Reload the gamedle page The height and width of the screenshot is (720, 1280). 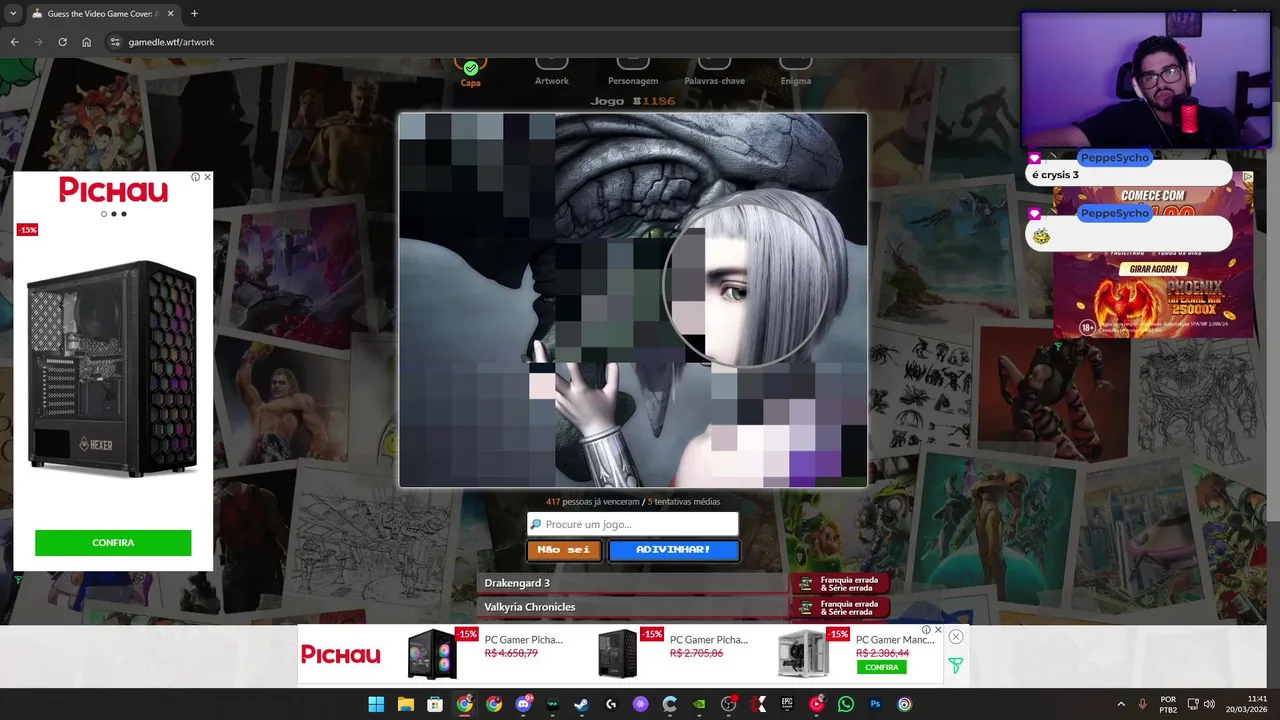click(62, 42)
